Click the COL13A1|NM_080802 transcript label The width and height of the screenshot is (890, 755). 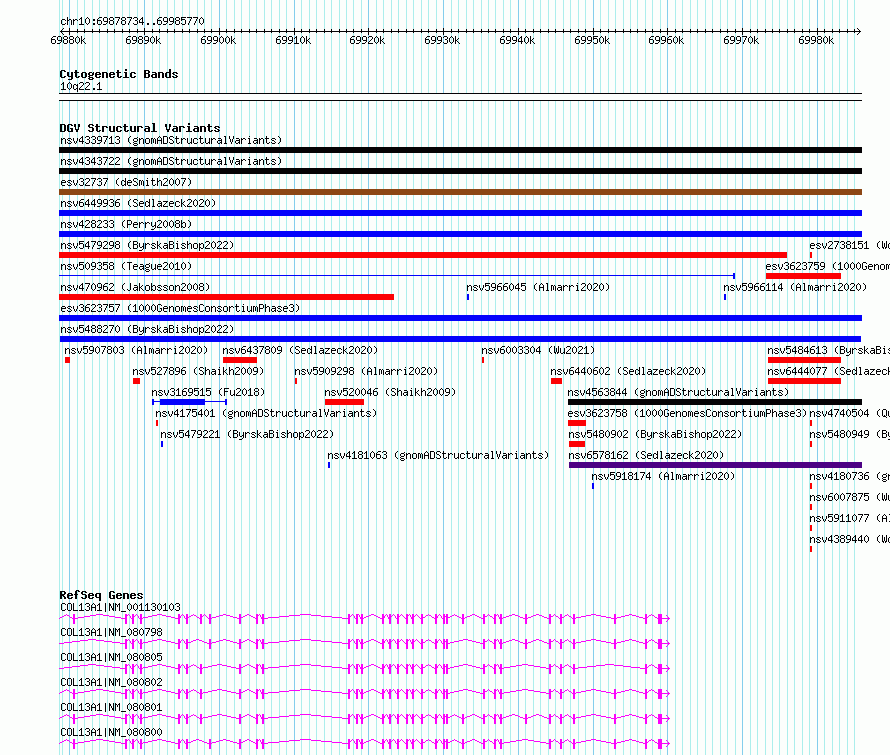pos(111,682)
